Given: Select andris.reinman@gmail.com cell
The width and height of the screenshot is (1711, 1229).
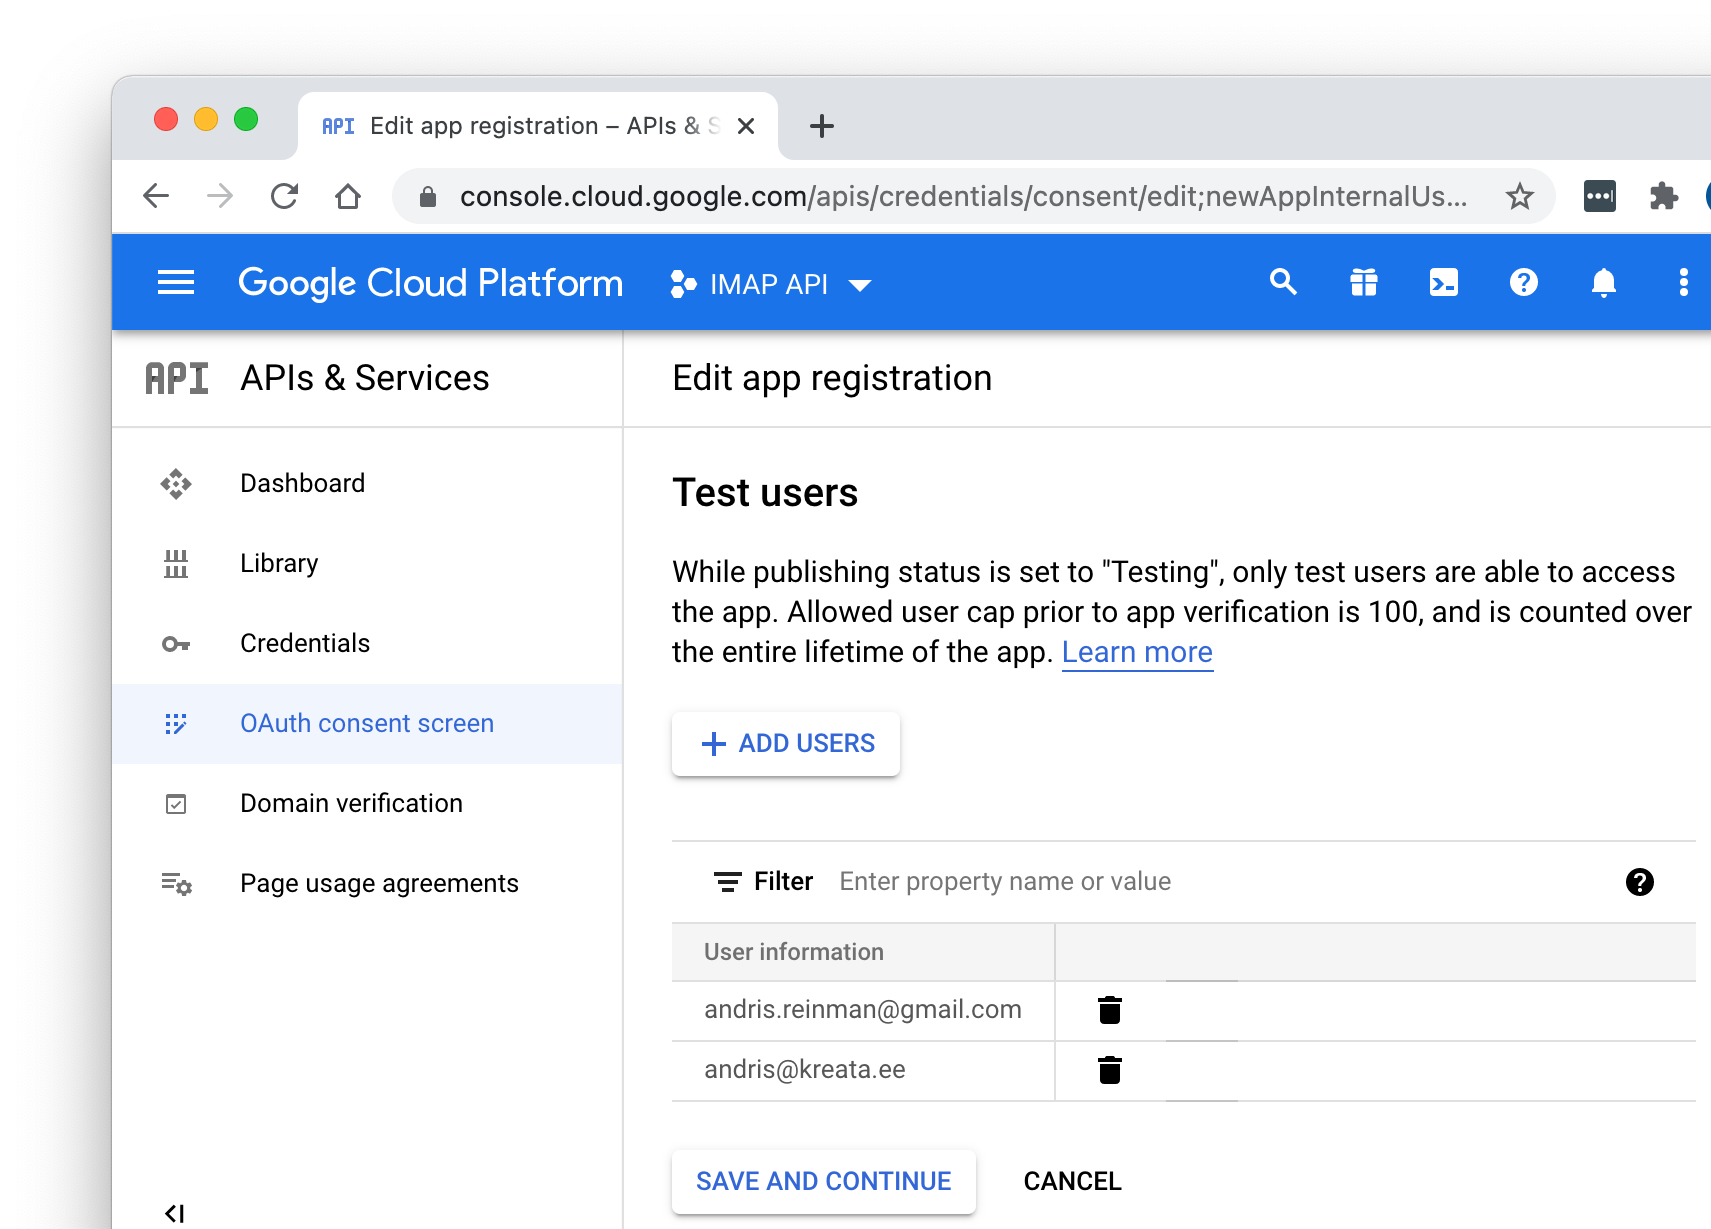Looking at the screenshot, I should [863, 1010].
